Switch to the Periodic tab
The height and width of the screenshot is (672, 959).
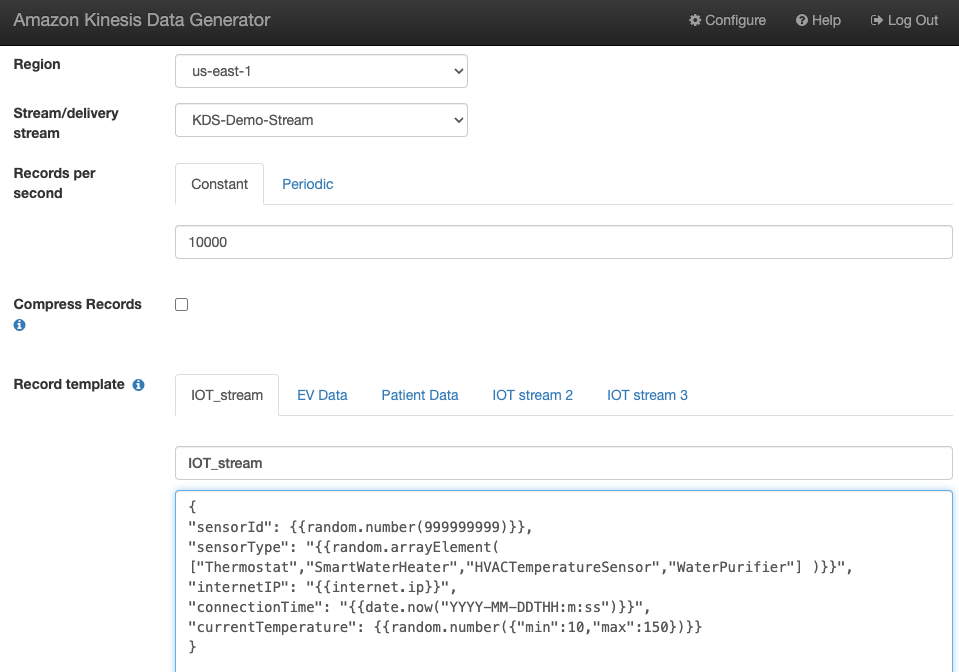[308, 184]
